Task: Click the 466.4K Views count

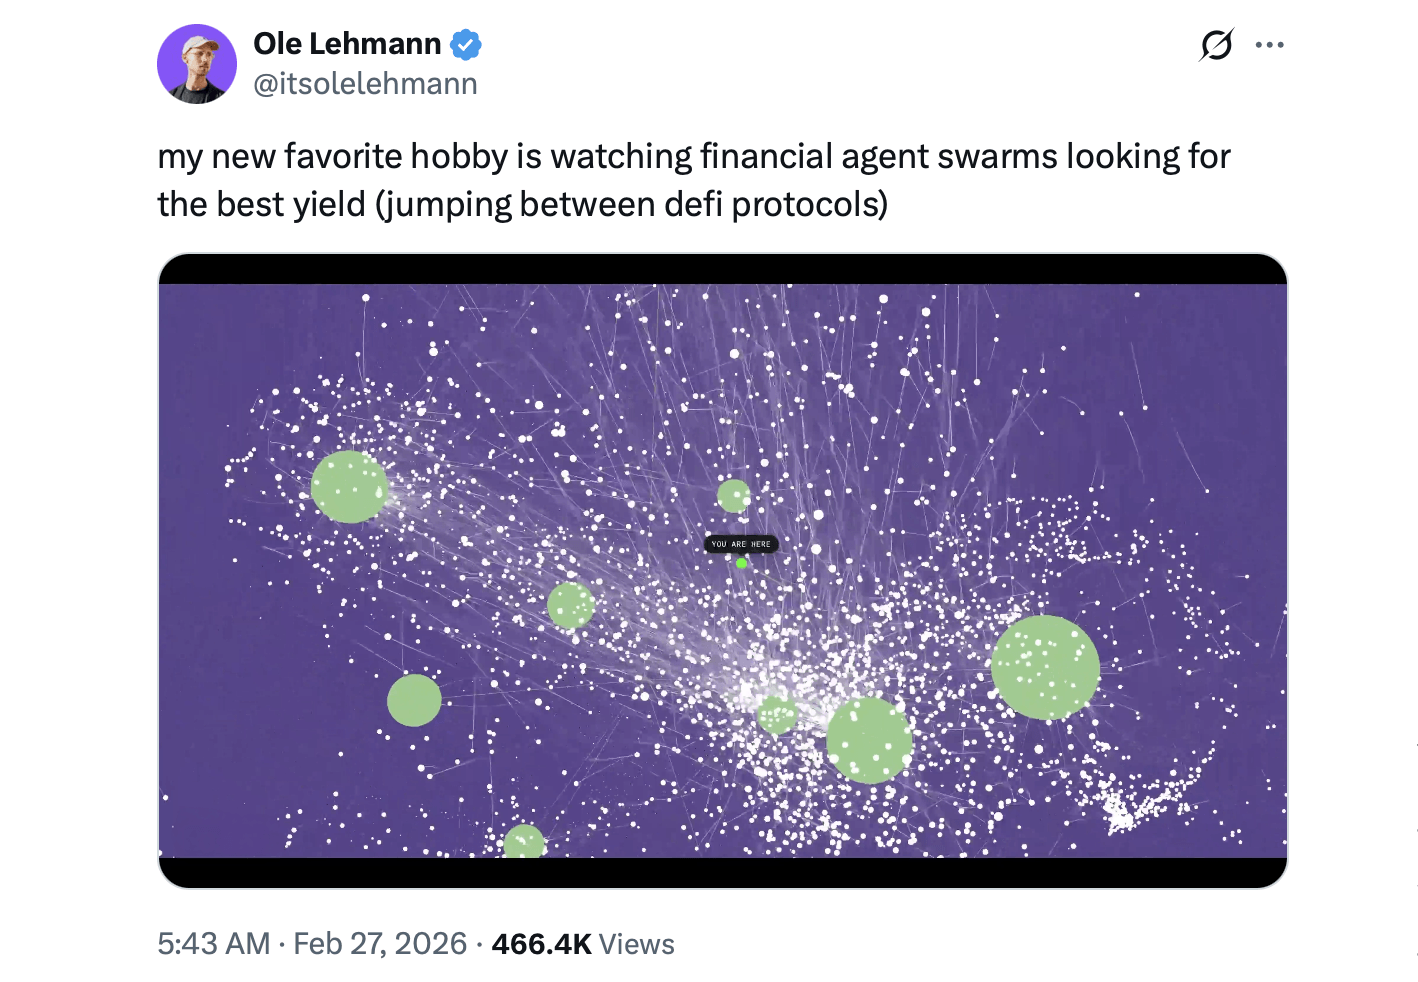Action: click(x=583, y=944)
